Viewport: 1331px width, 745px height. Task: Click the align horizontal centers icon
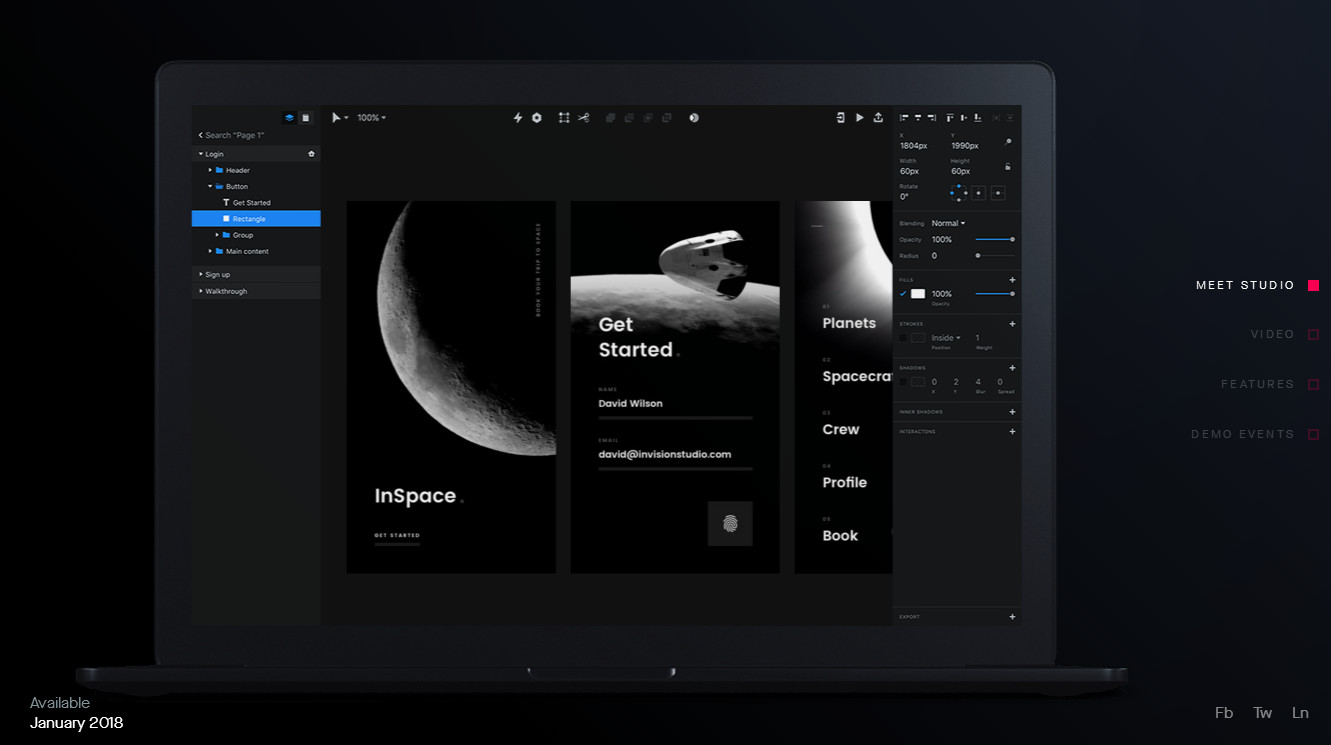(918, 118)
